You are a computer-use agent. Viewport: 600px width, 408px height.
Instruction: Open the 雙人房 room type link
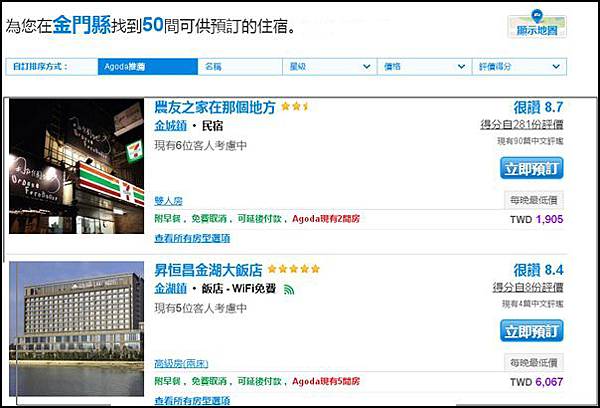(168, 201)
